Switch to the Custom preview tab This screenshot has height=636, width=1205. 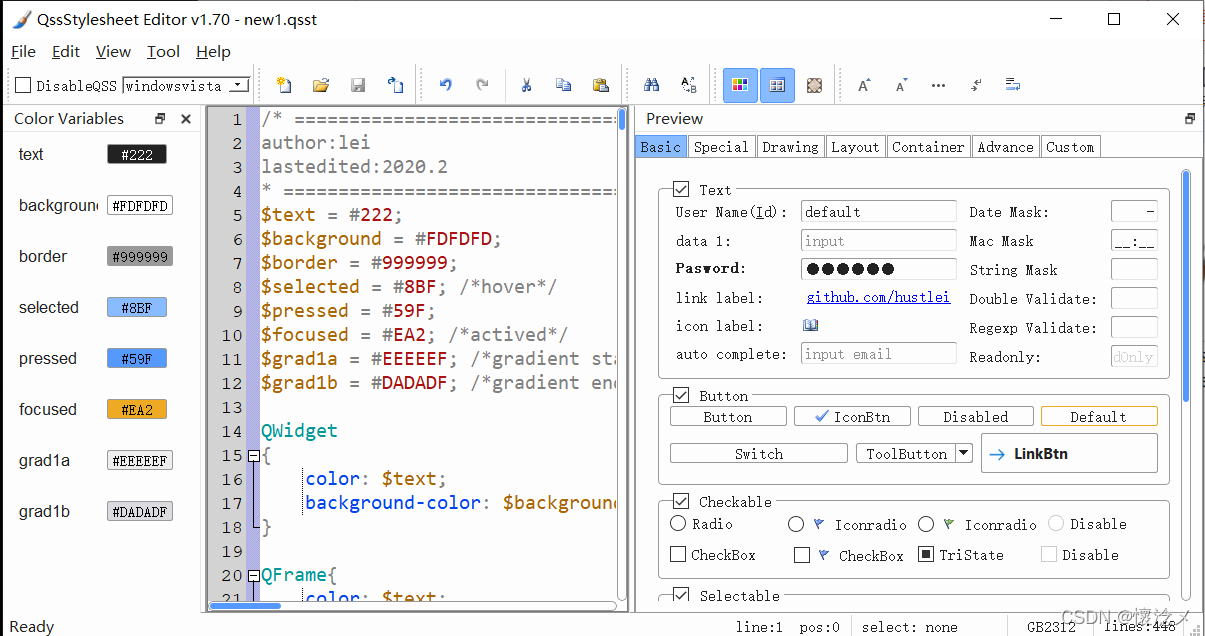coord(1070,147)
